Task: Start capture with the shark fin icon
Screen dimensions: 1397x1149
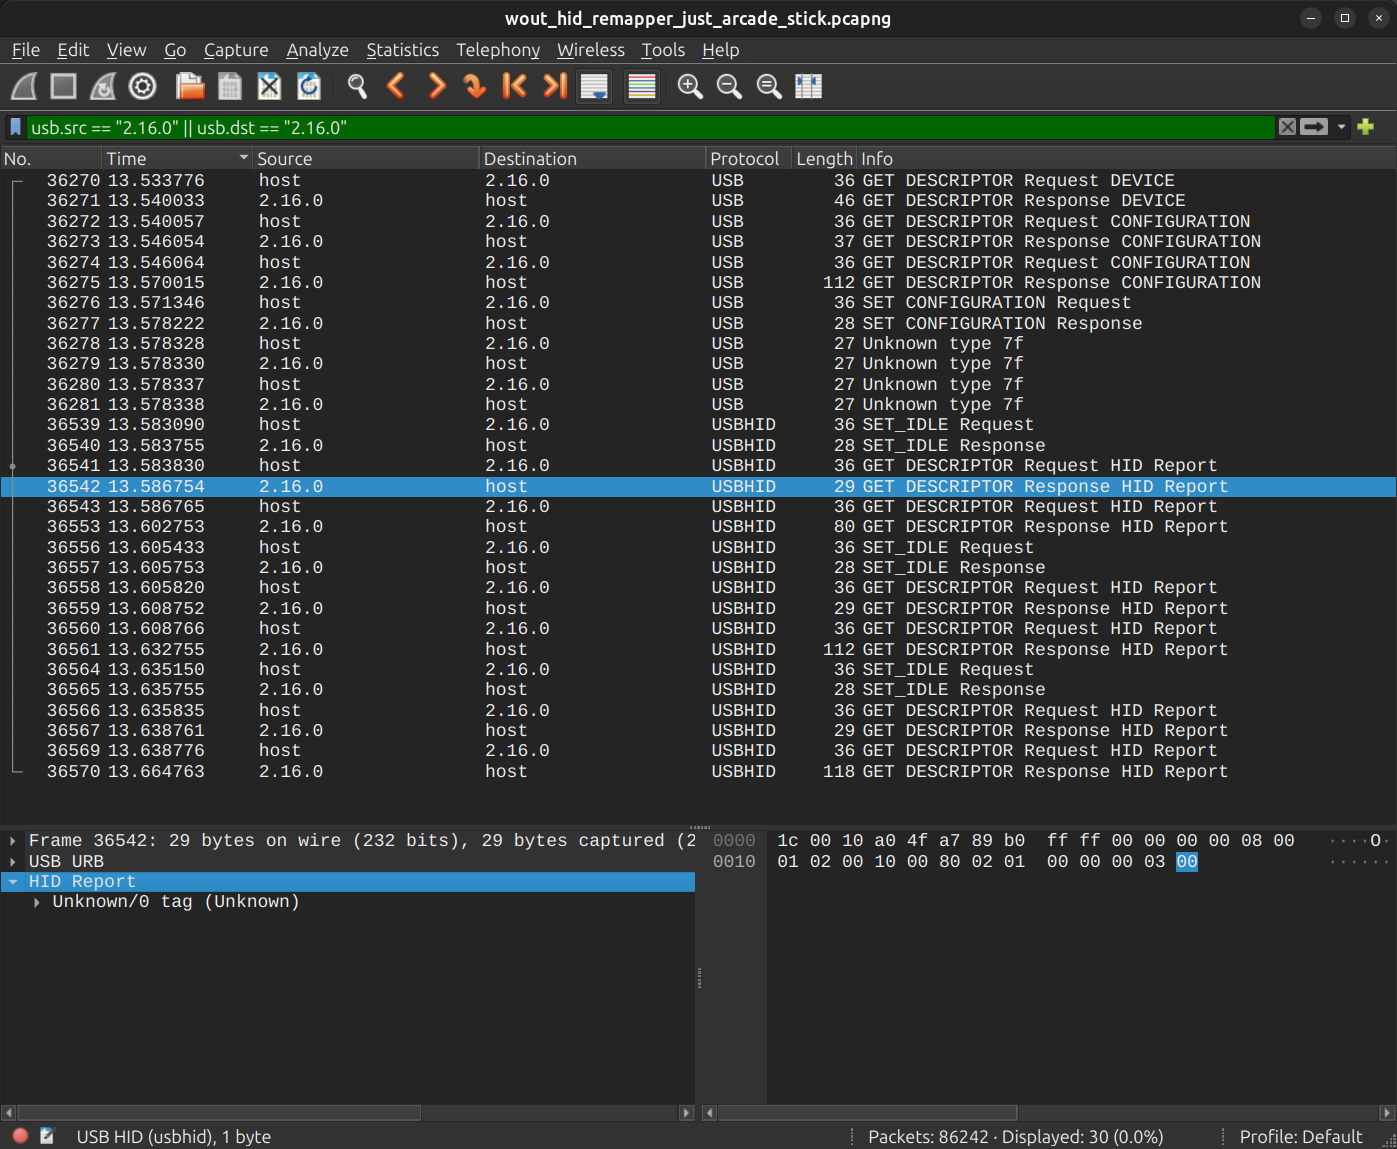Action: click(x=24, y=87)
